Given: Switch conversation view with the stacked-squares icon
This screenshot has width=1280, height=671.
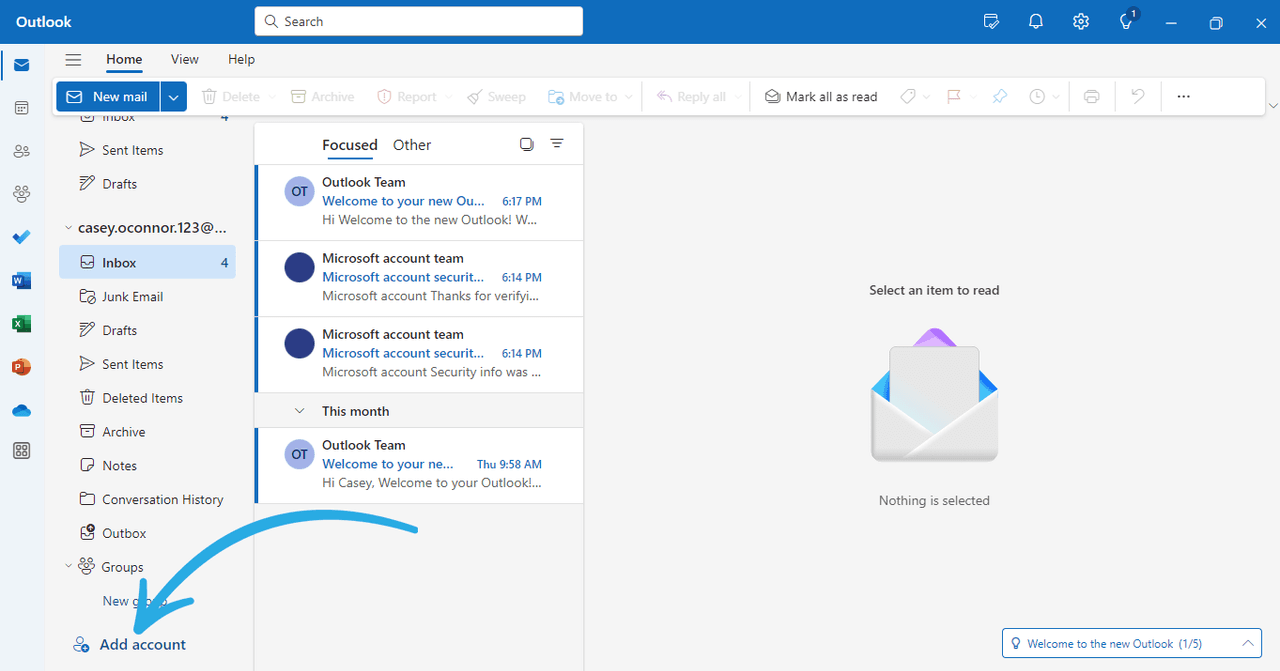Looking at the screenshot, I should (527, 143).
